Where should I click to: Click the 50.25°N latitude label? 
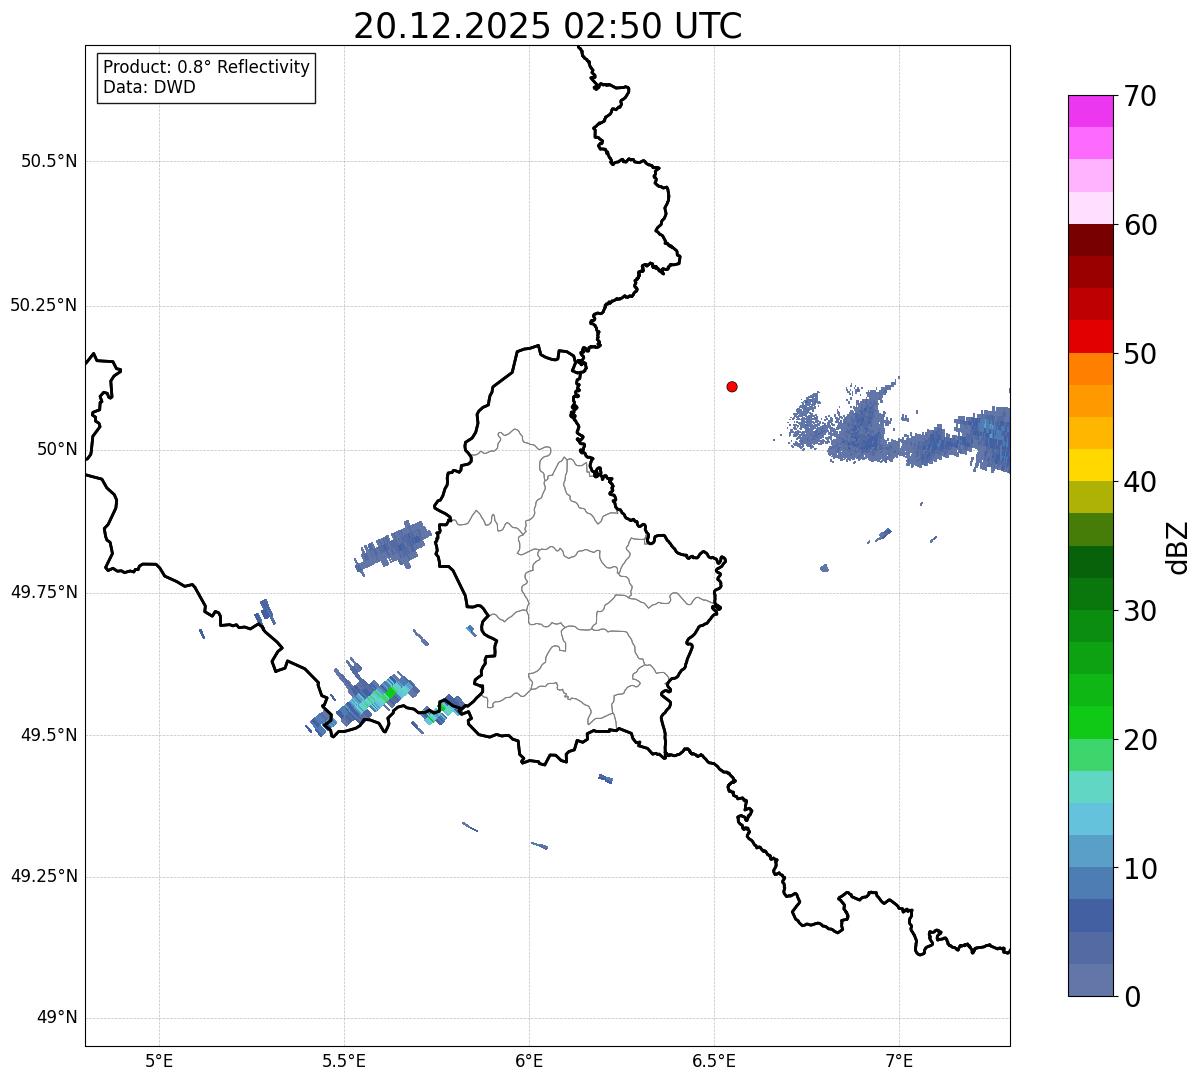point(43,305)
